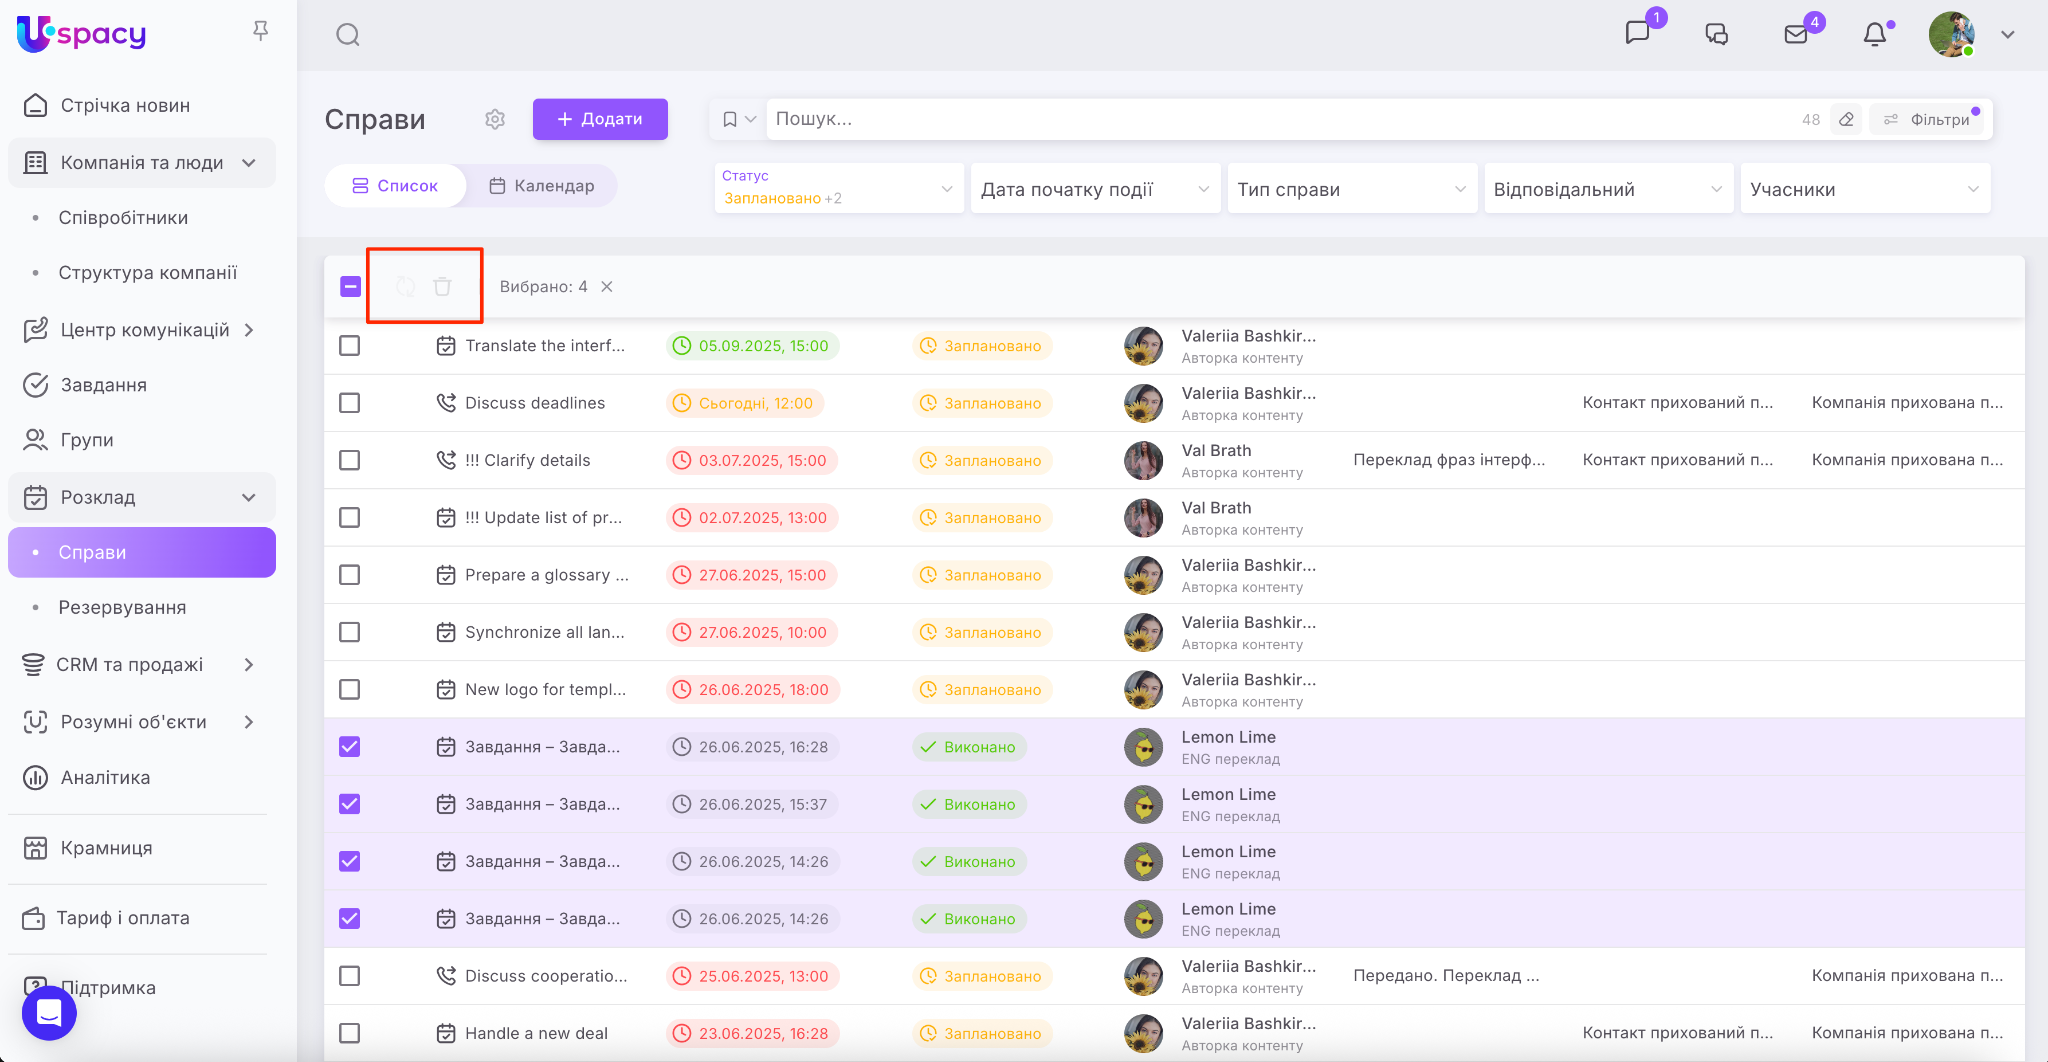Screen dimensions: 2048x1062
Task: Click the eraser clear-filters icon
Action: (x=1846, y=119)
